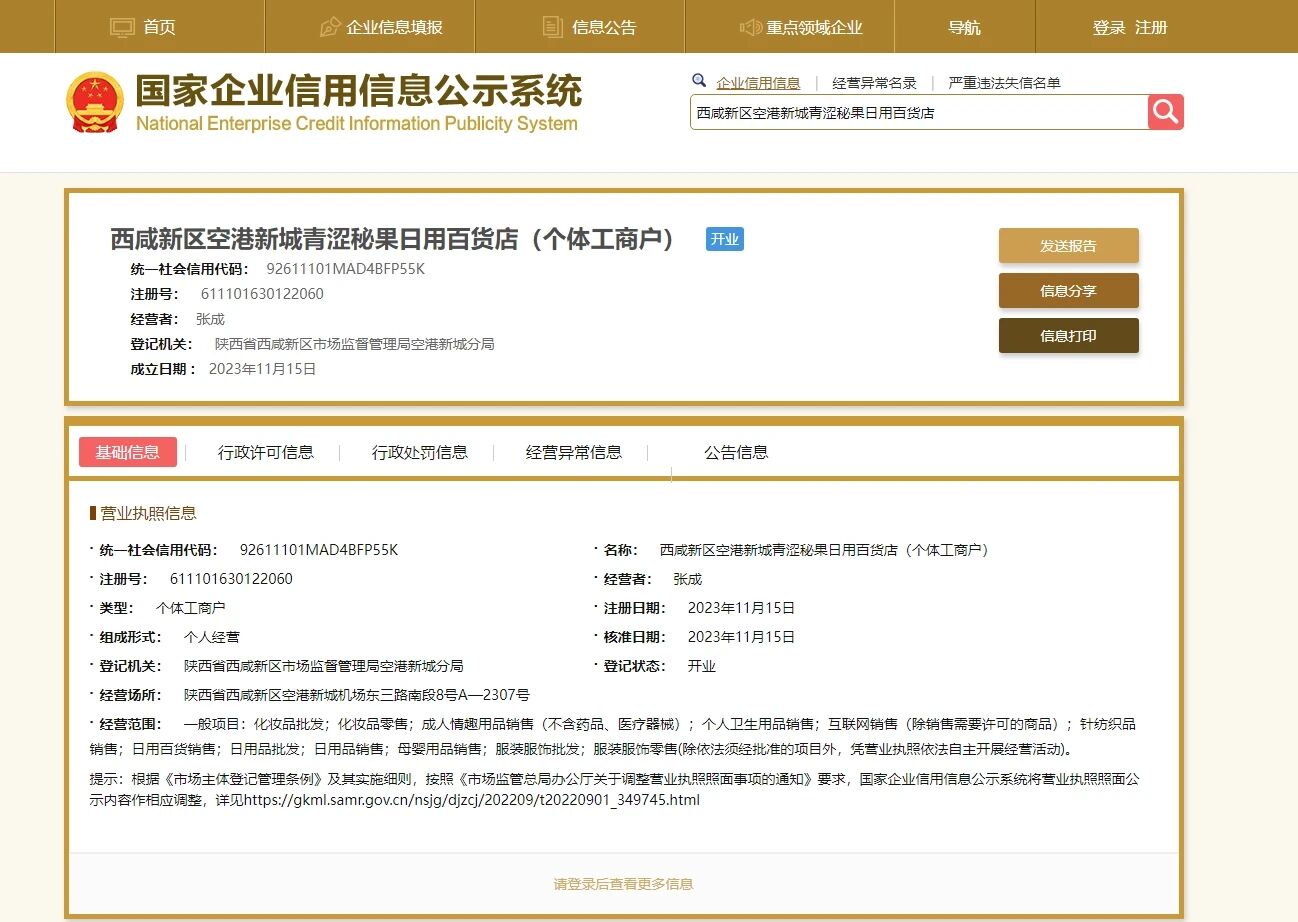This screenshot has height=922, width=1298.
Task: Click the enterprise name search field
Action: pyautogui.click(x=919, y=113)
